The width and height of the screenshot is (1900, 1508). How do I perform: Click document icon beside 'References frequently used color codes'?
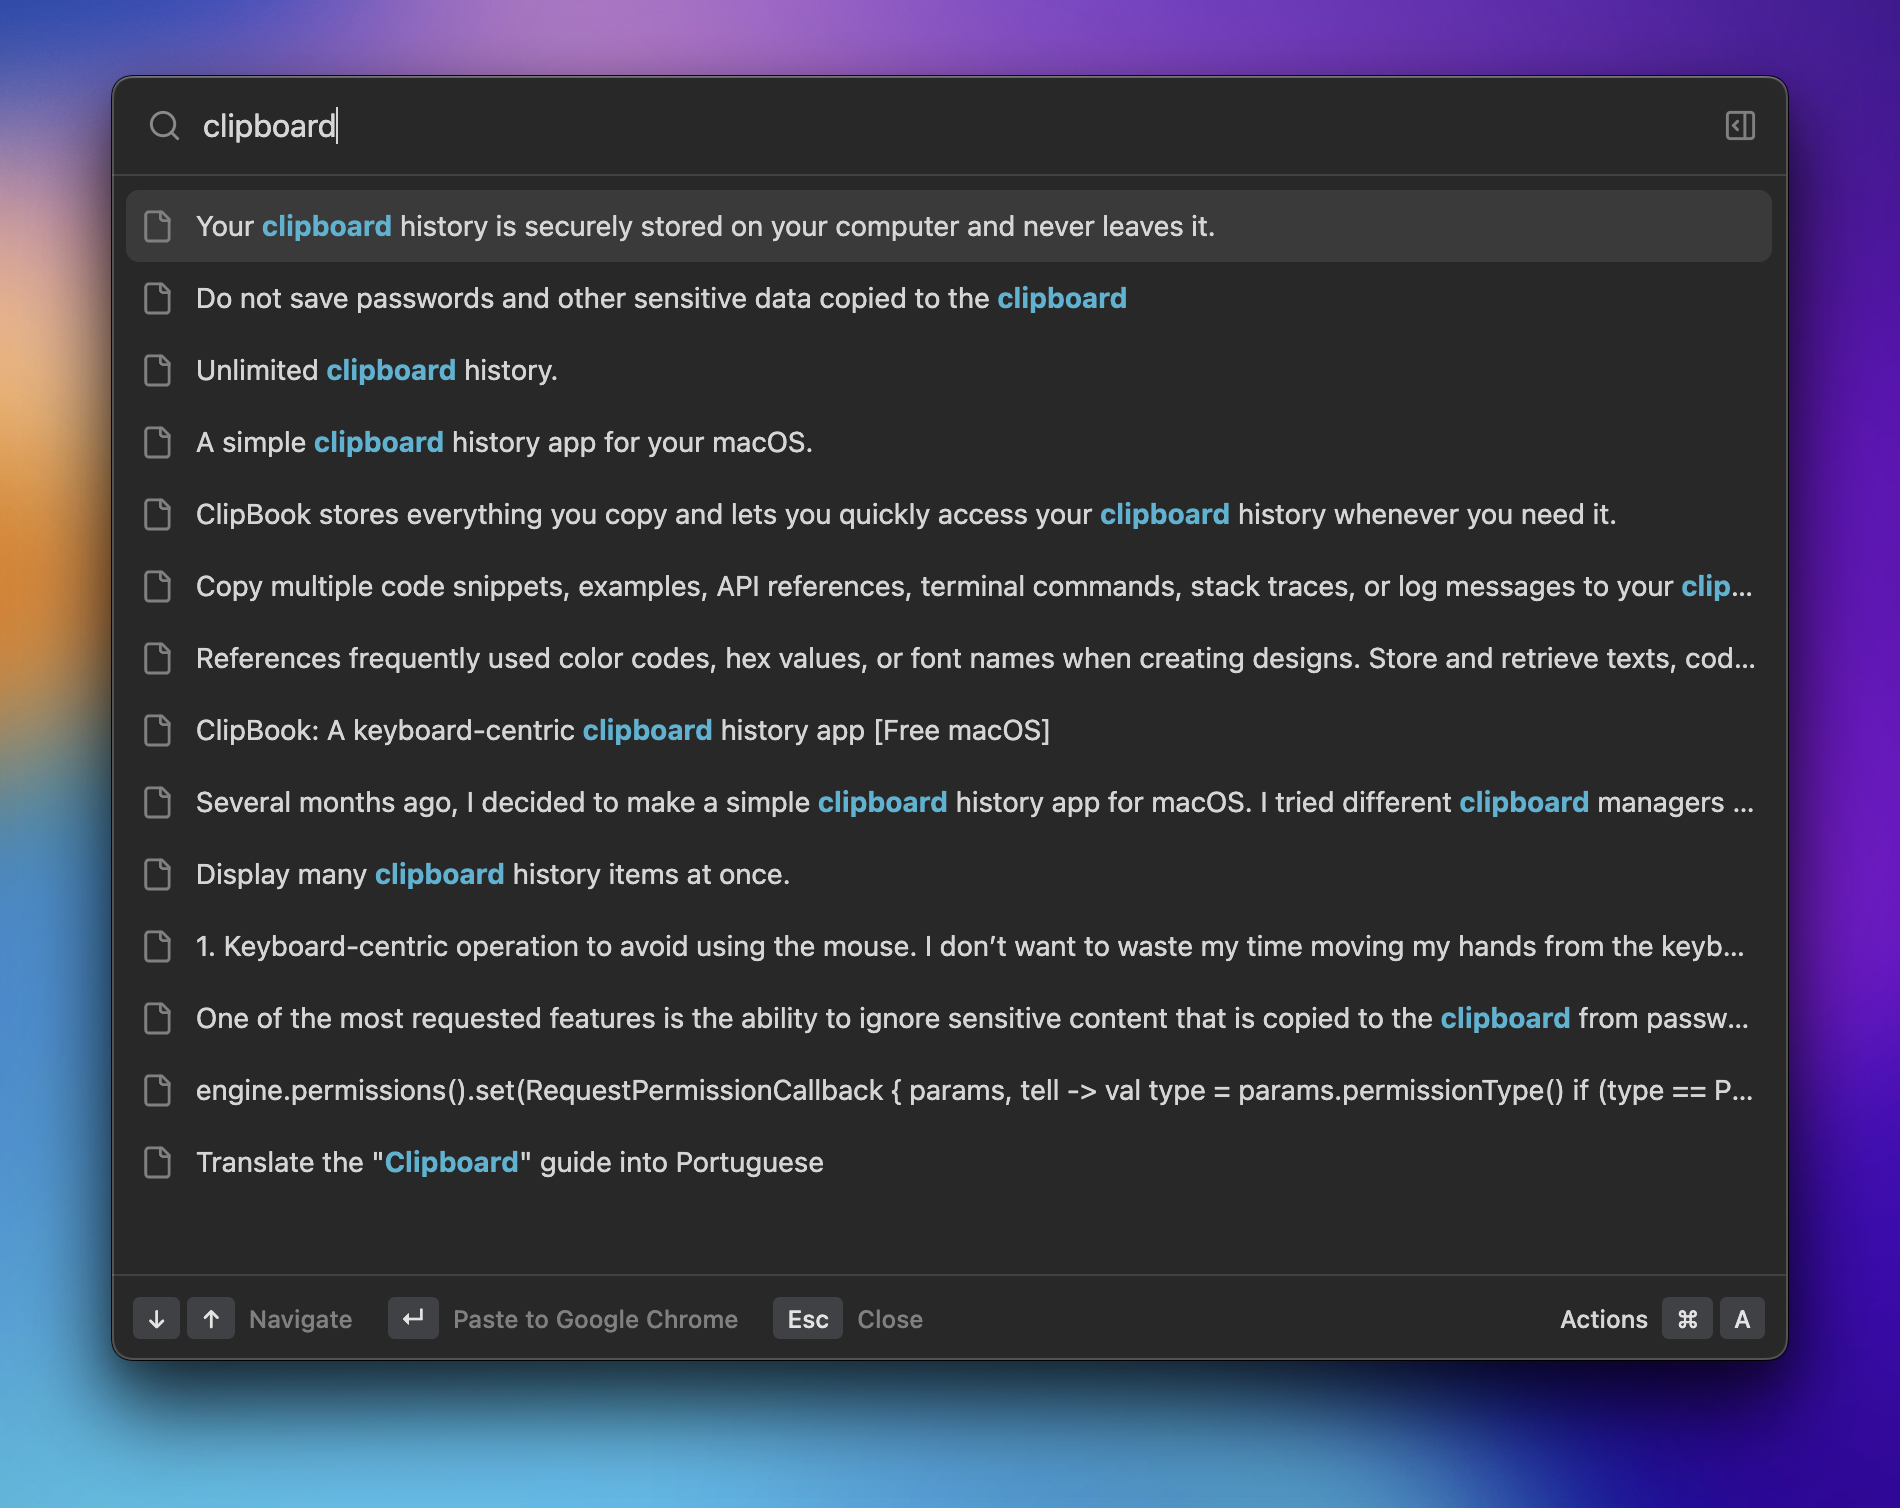[158, 658]
